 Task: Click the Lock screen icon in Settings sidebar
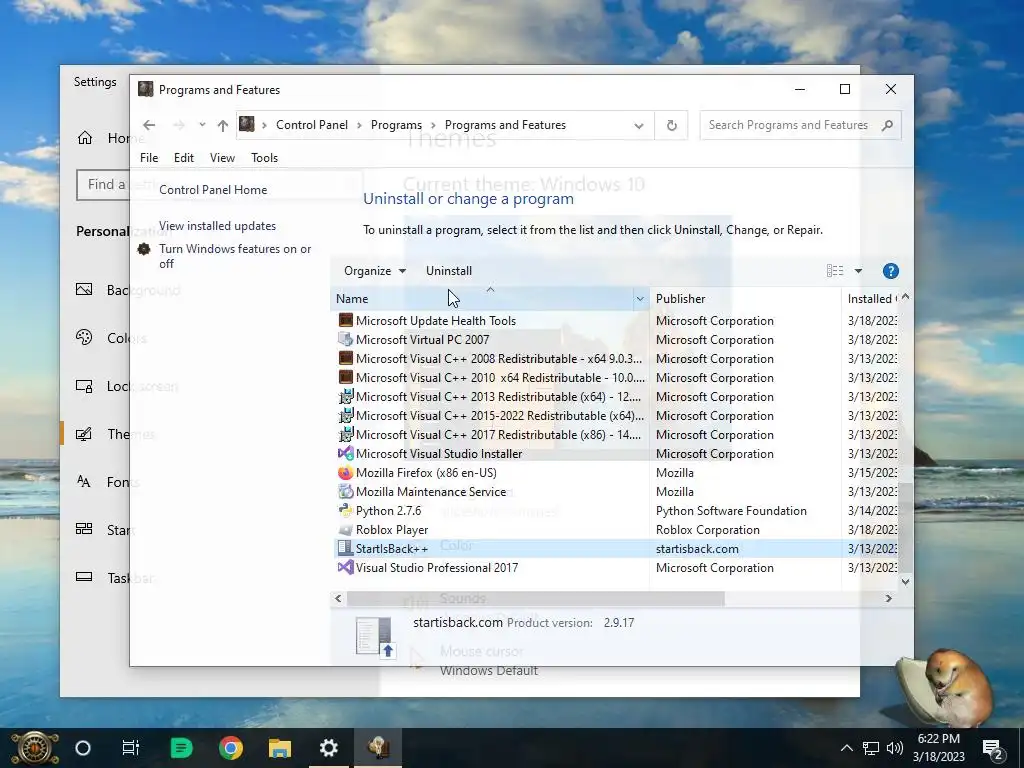tap(84, 386)
